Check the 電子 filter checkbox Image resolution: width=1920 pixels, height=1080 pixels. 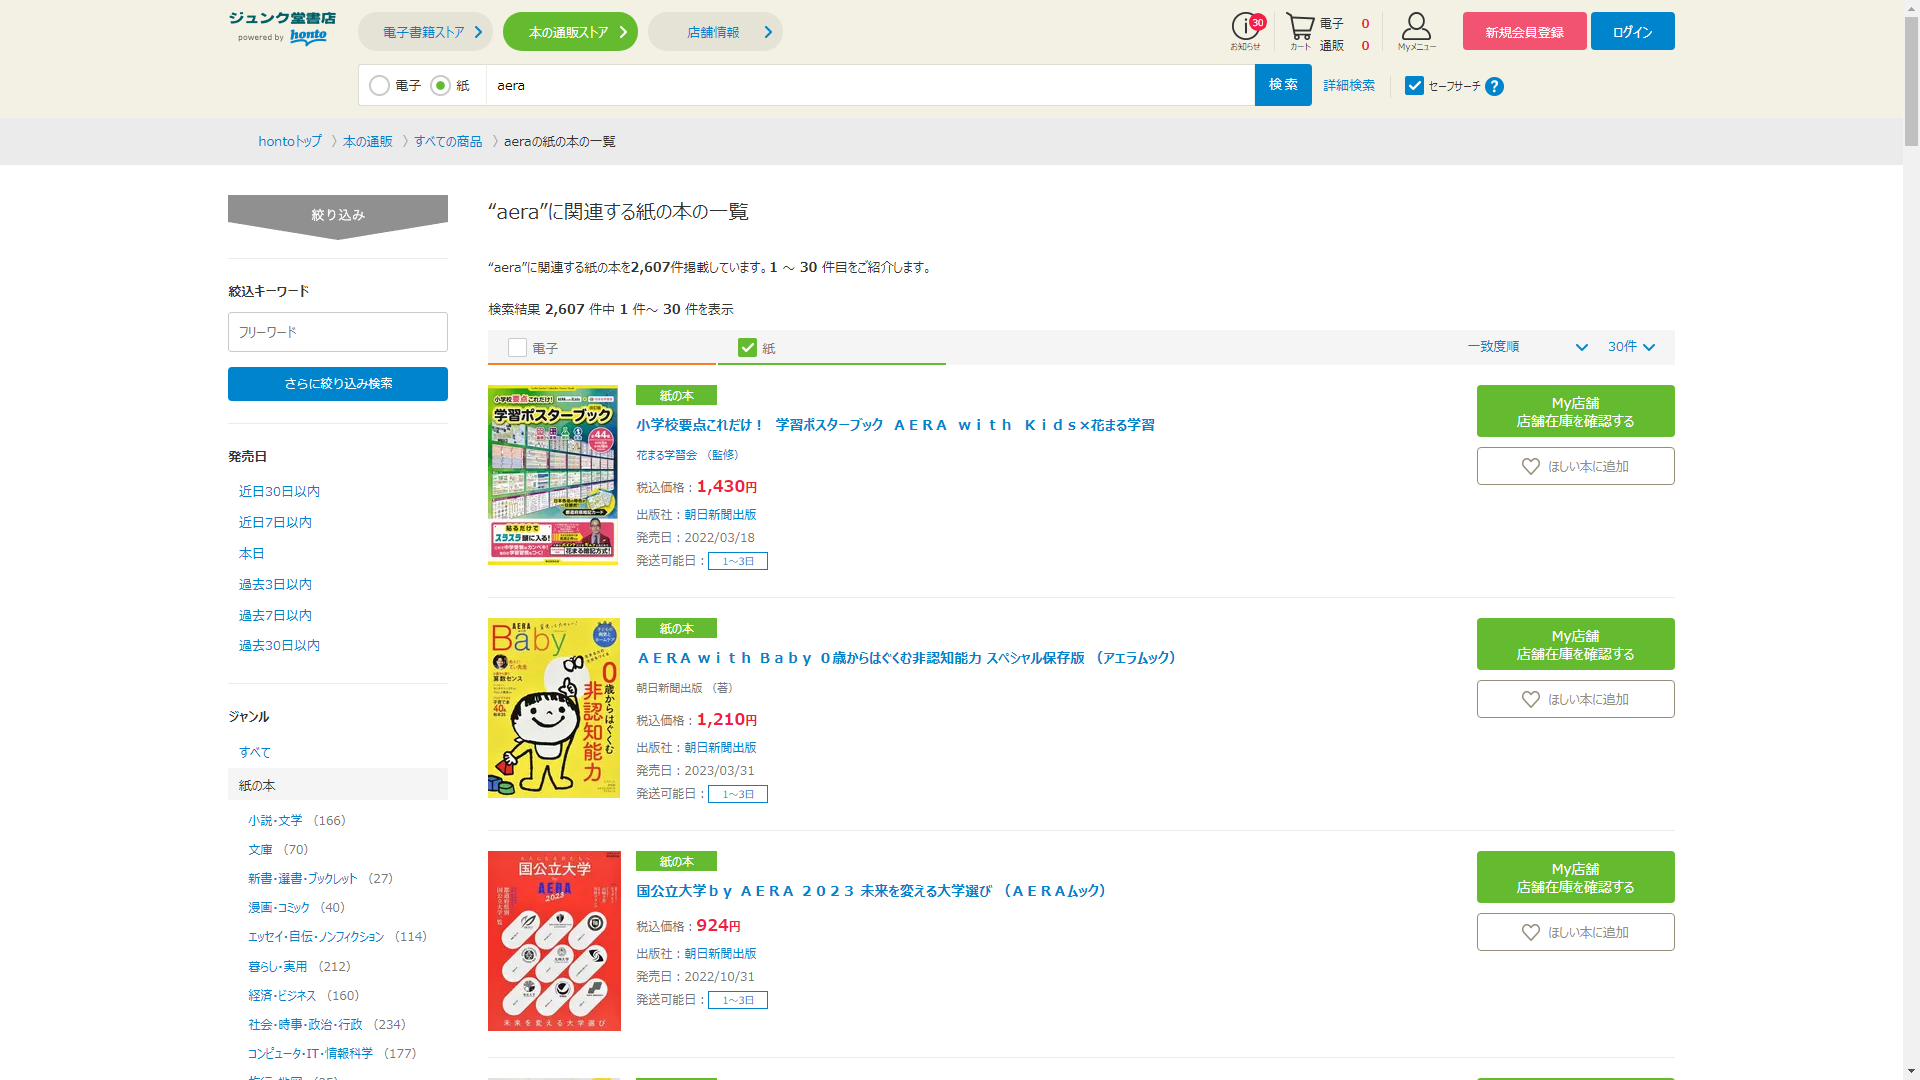pos(517,348)
